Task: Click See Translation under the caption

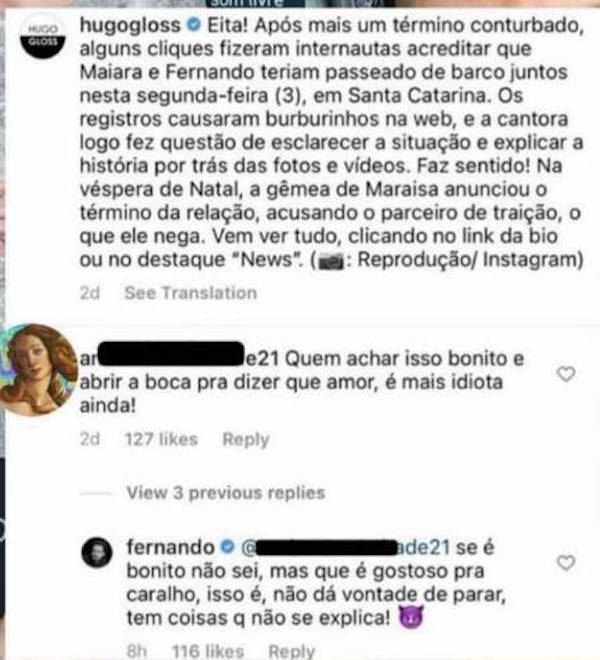Action: pyautogui.click(x=190, y=293)
